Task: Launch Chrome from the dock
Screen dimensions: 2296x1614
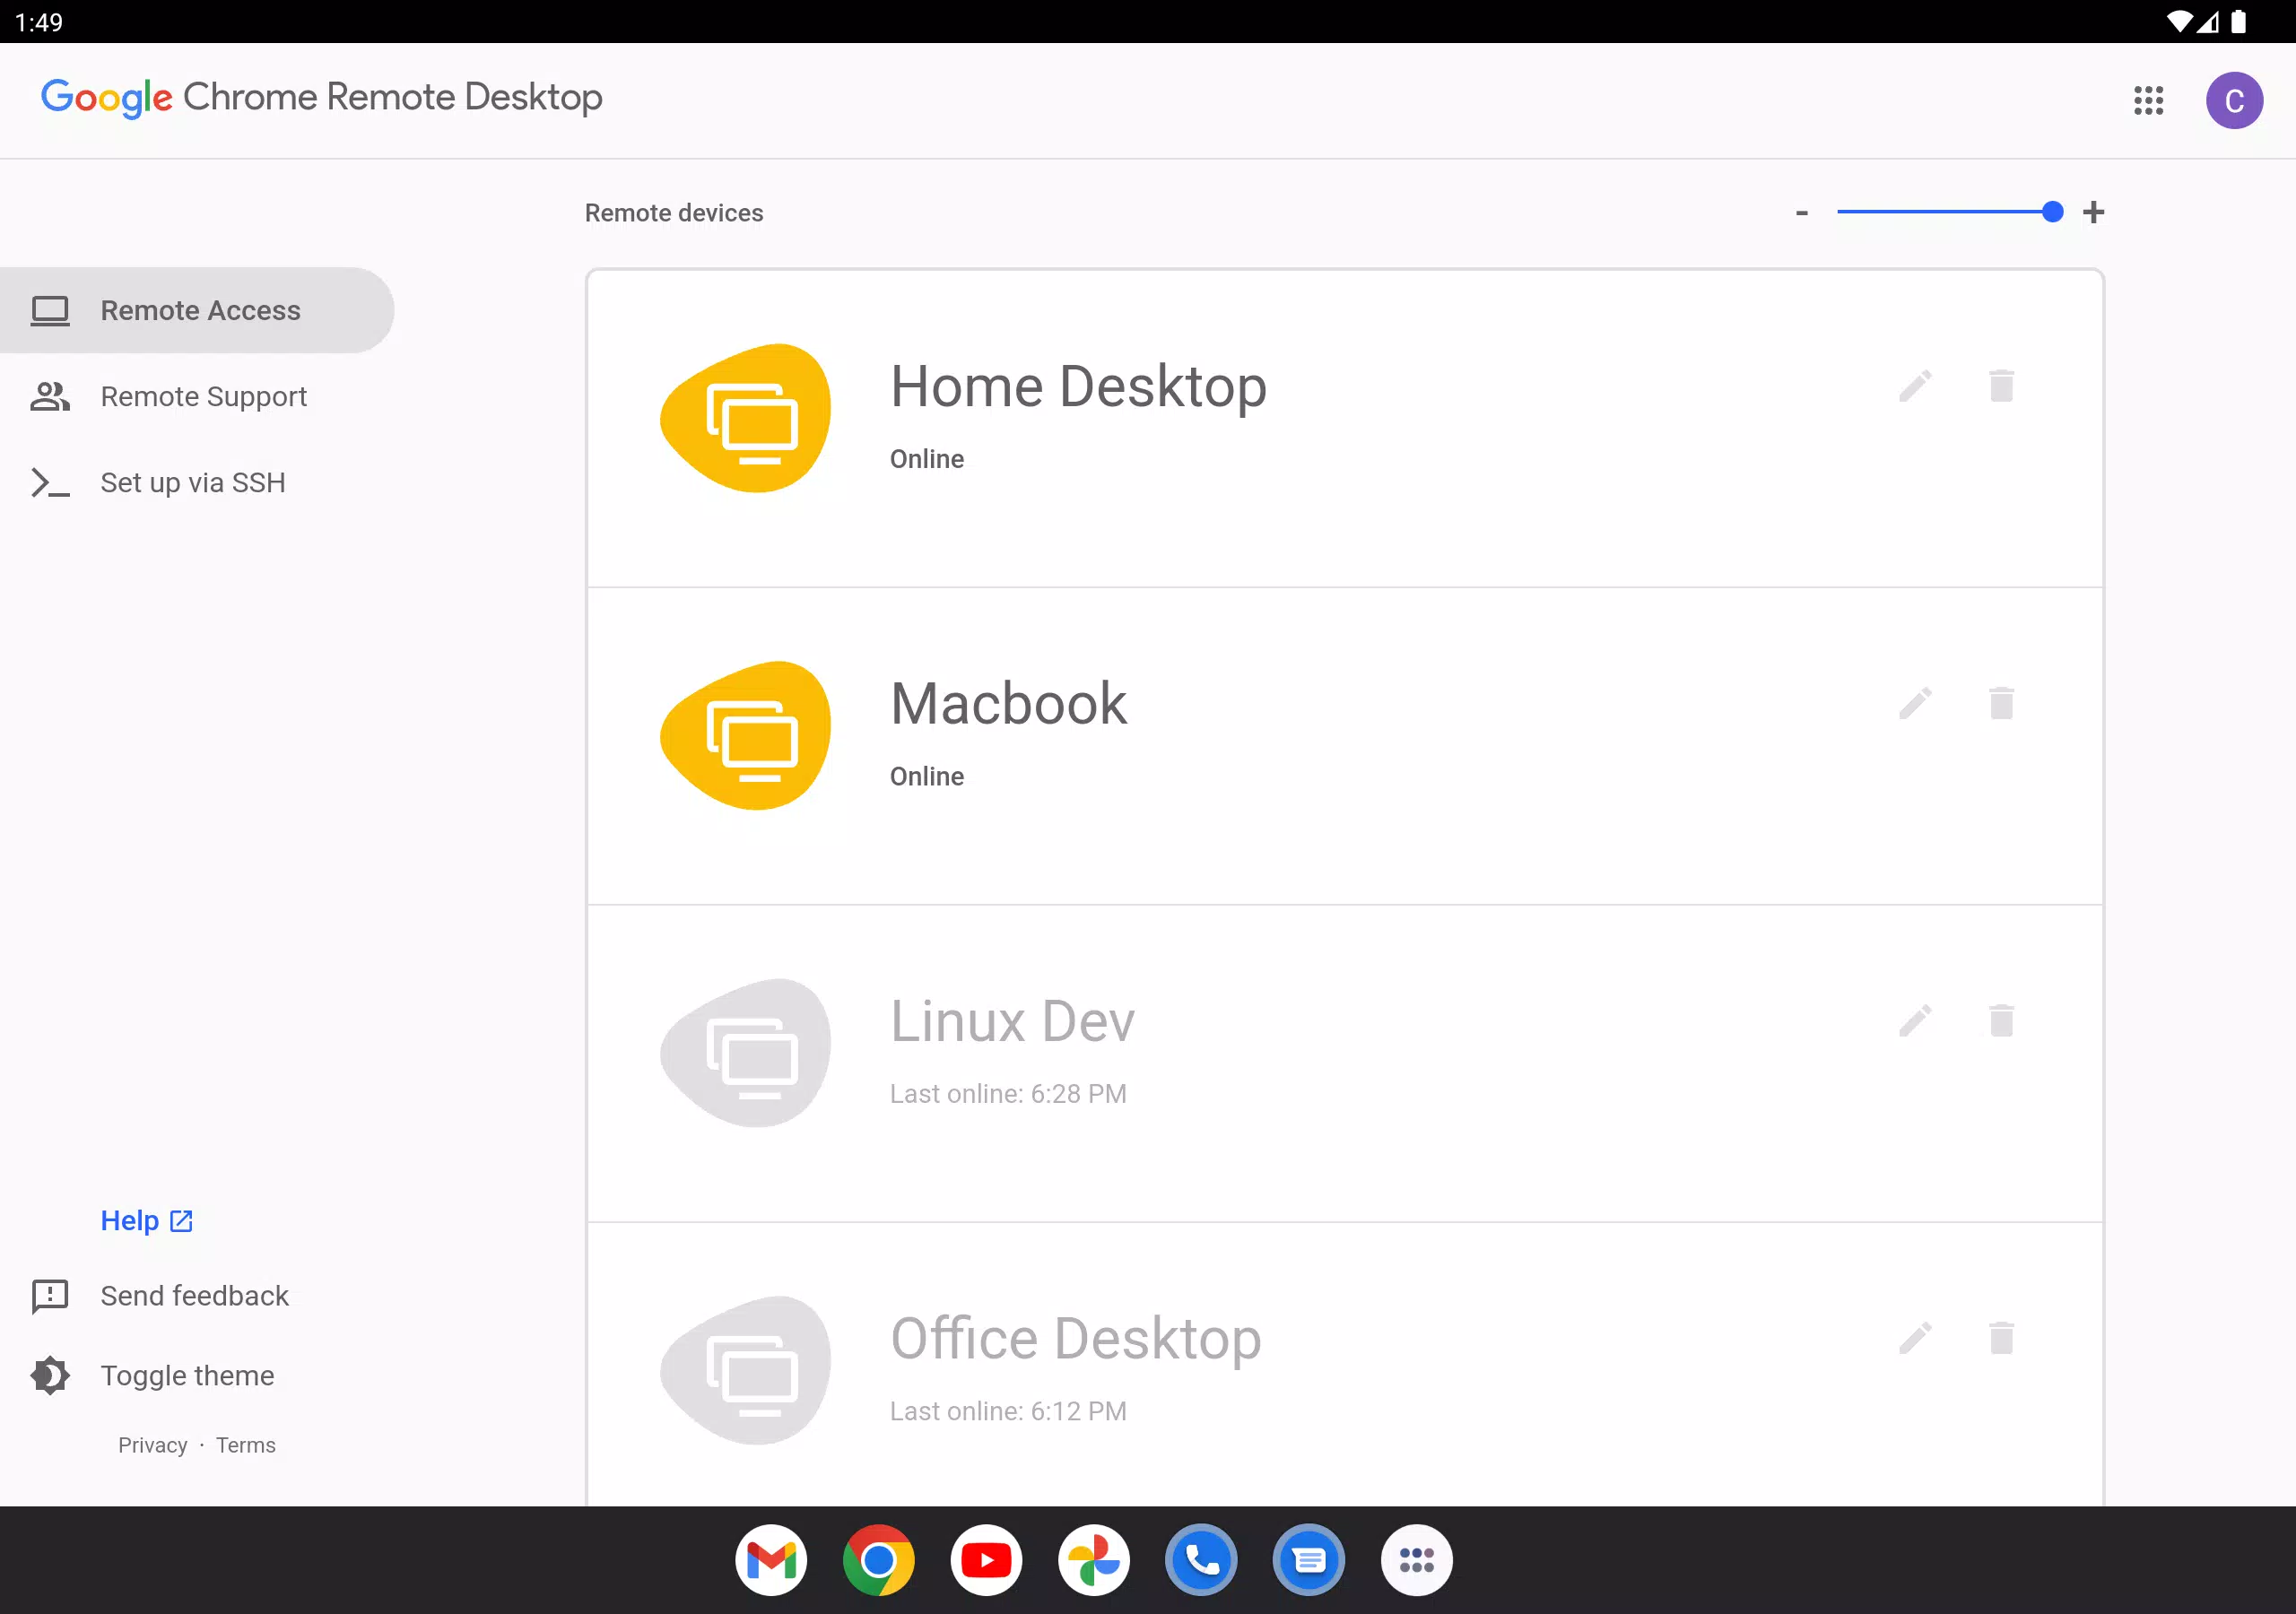Action: point(879,1560)
